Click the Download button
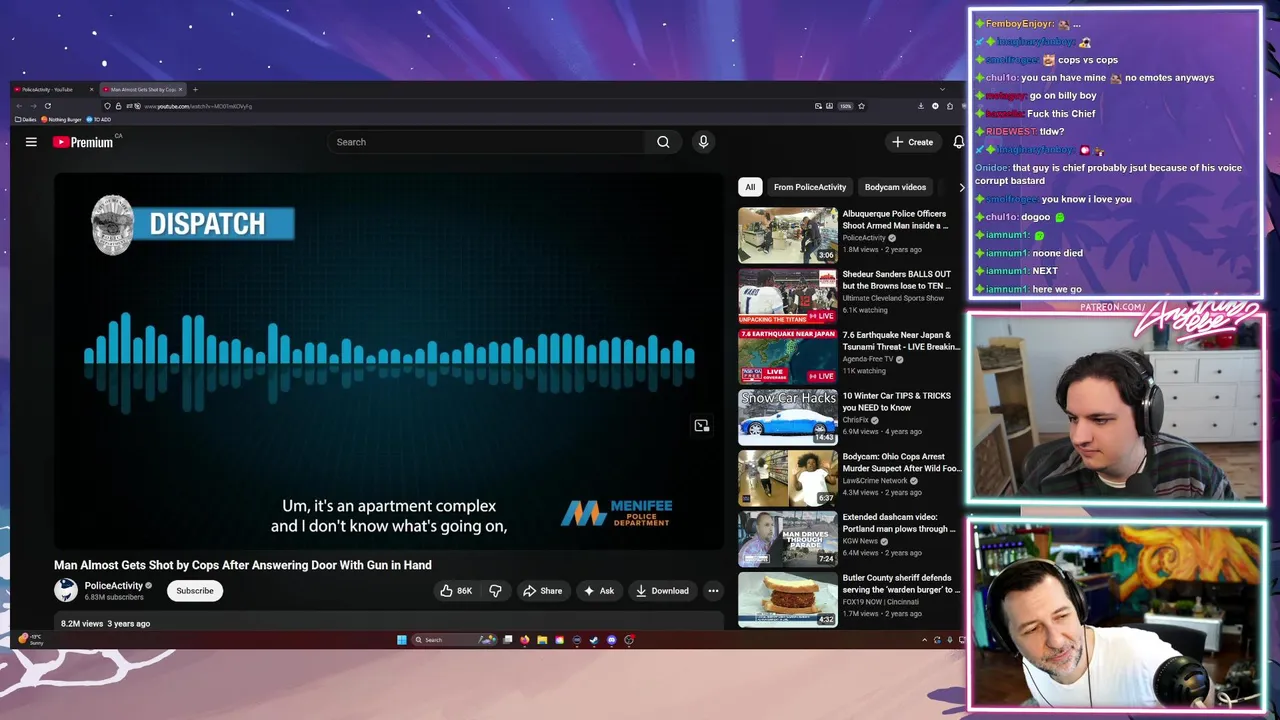This screenshot has height=720, width=1280. pyautogui.click(x=662, y=591)
